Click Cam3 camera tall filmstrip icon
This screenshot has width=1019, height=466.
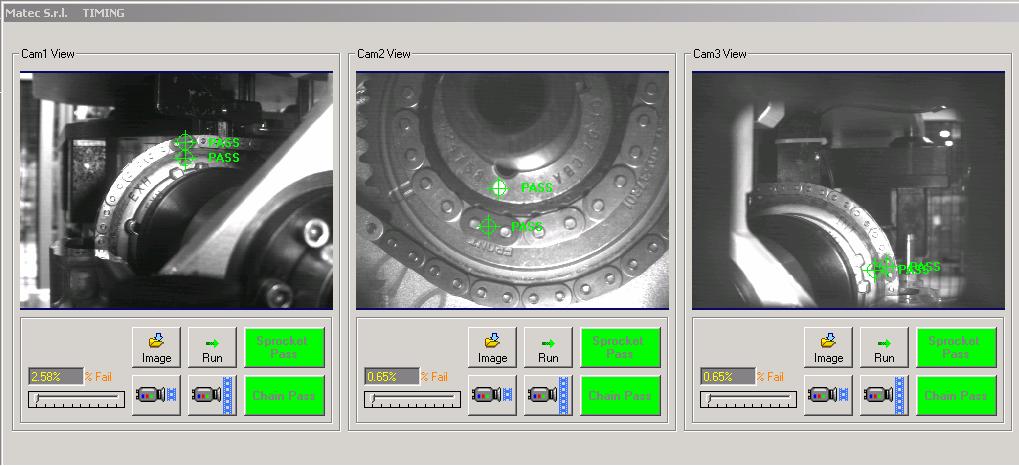pos(884,396)
